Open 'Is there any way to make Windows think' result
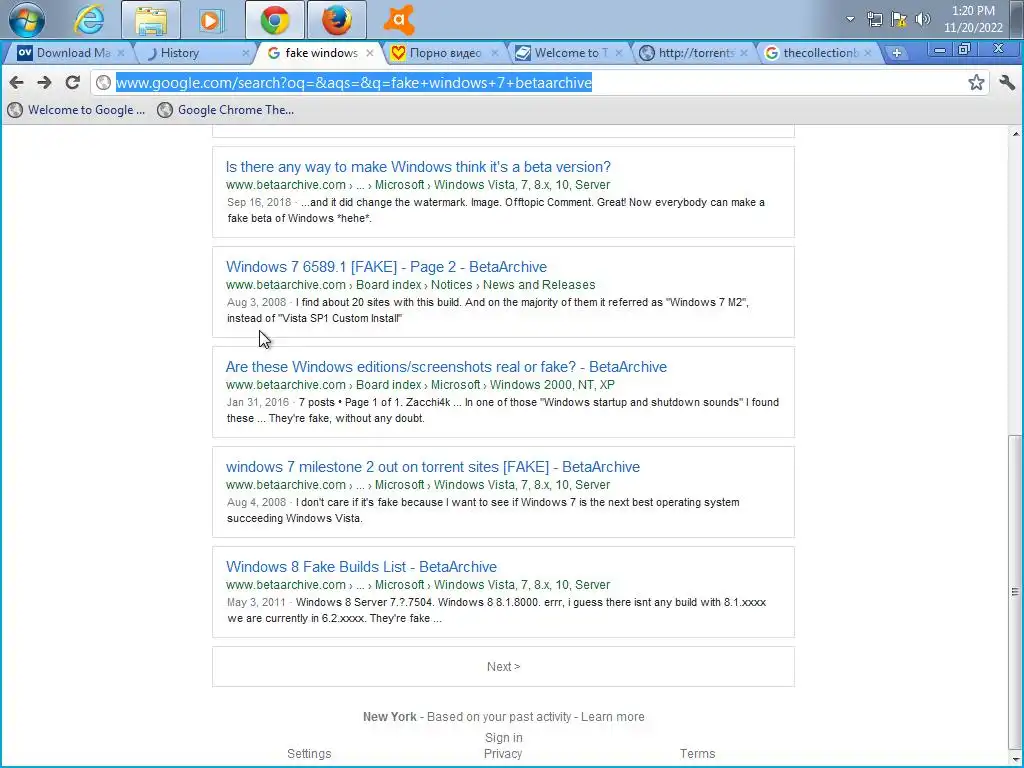 (x=418, y=167)
